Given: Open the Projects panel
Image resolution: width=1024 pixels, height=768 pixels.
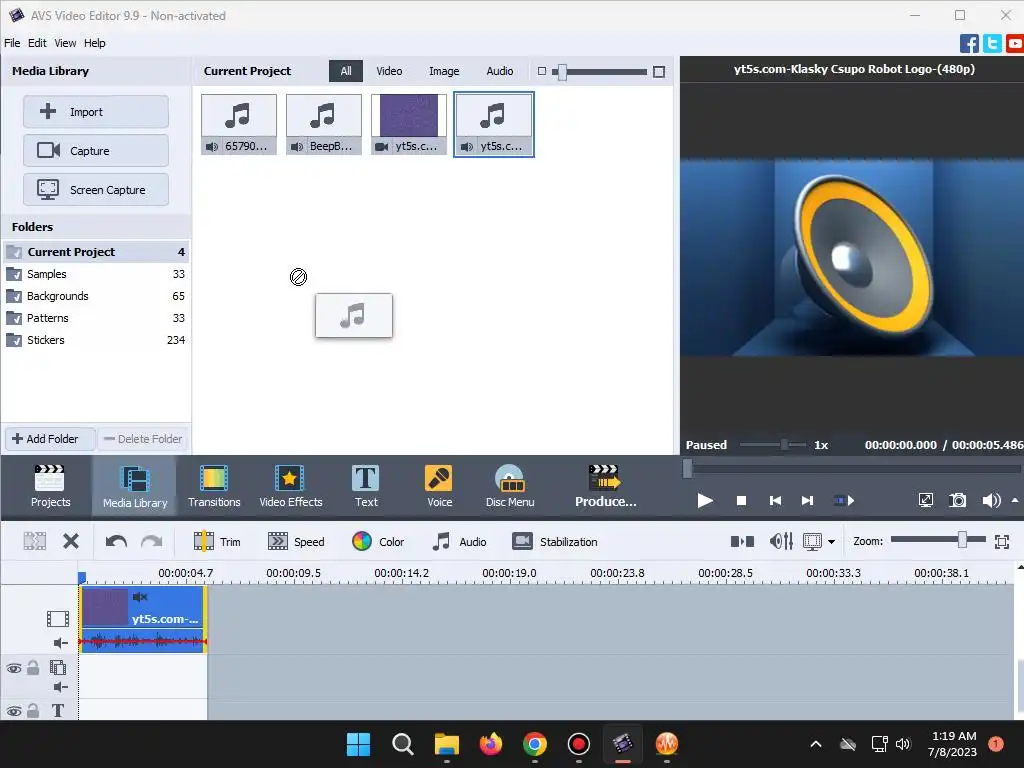Looking at the screenshot, I should 50,486.
